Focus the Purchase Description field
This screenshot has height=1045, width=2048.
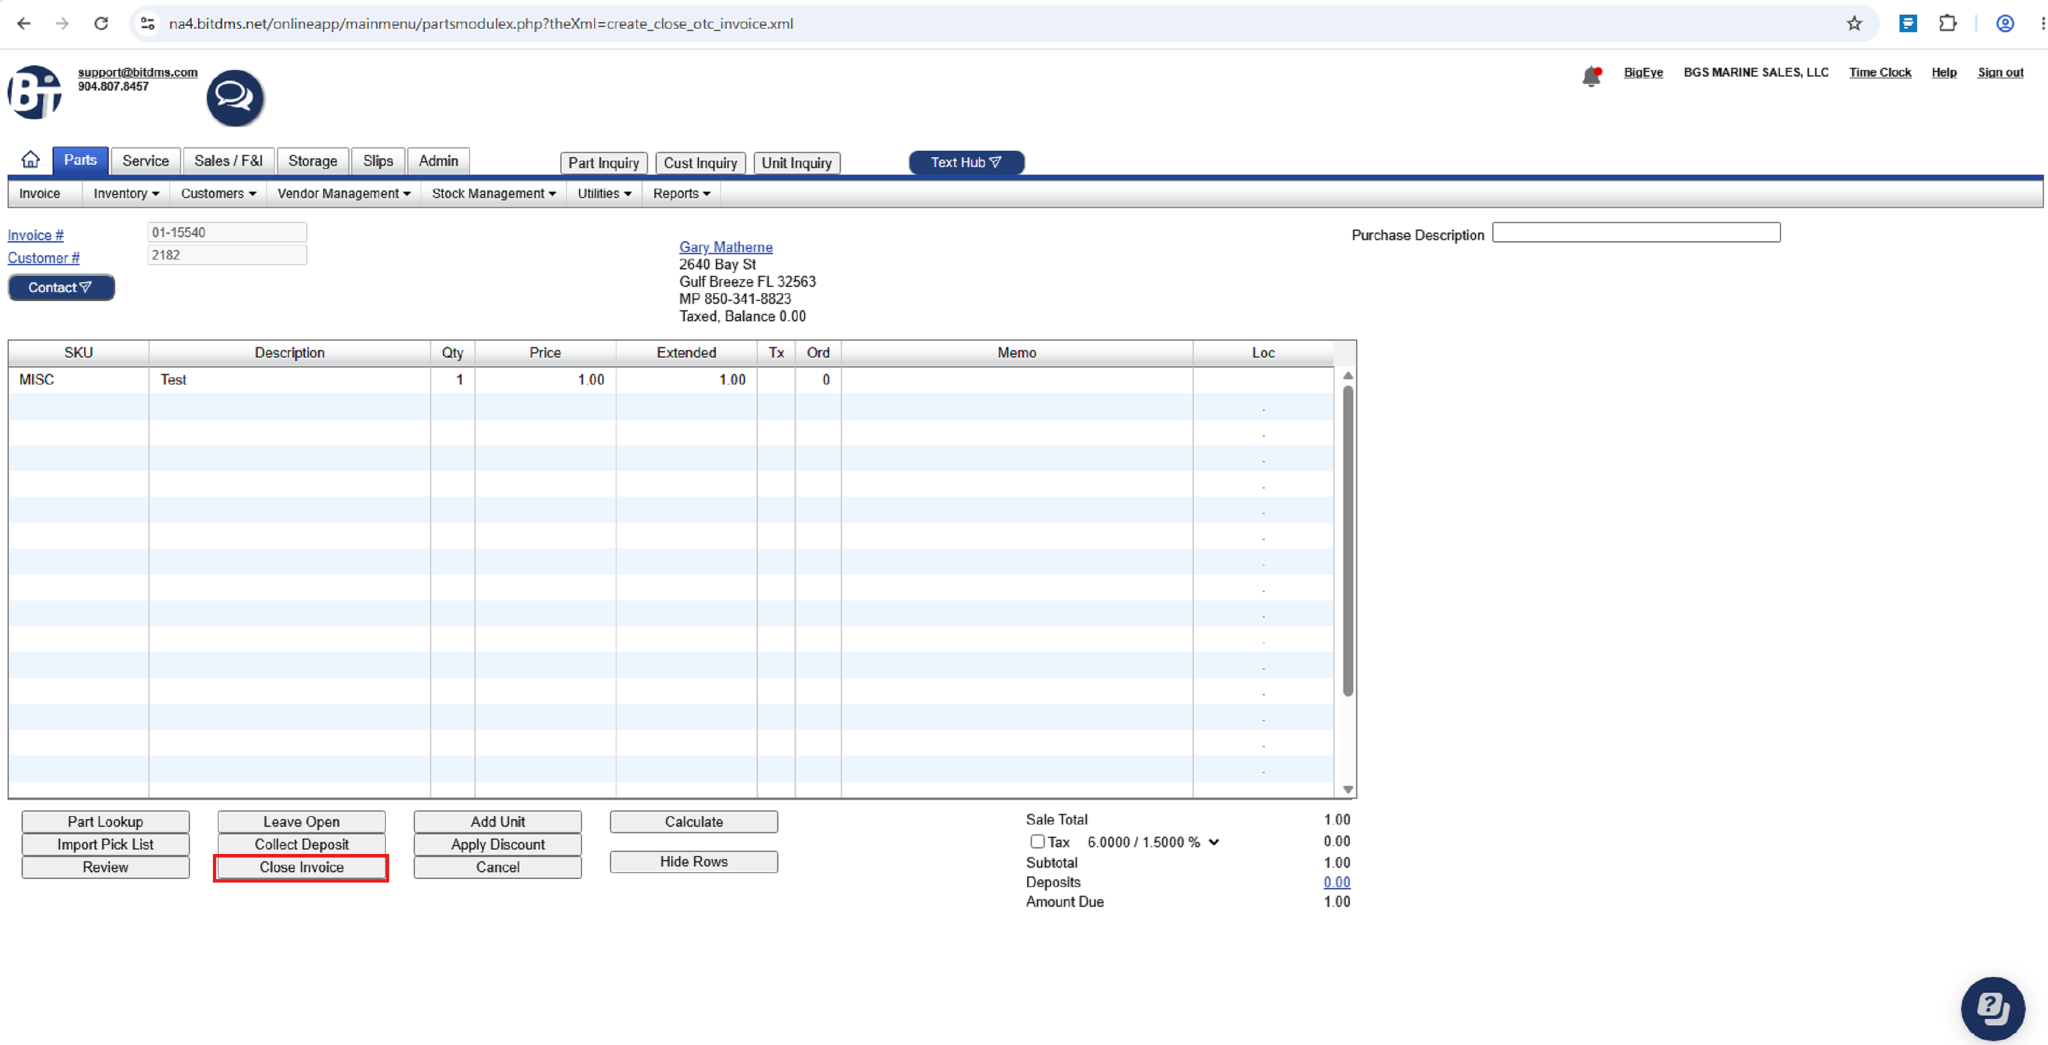(1636, 232)
